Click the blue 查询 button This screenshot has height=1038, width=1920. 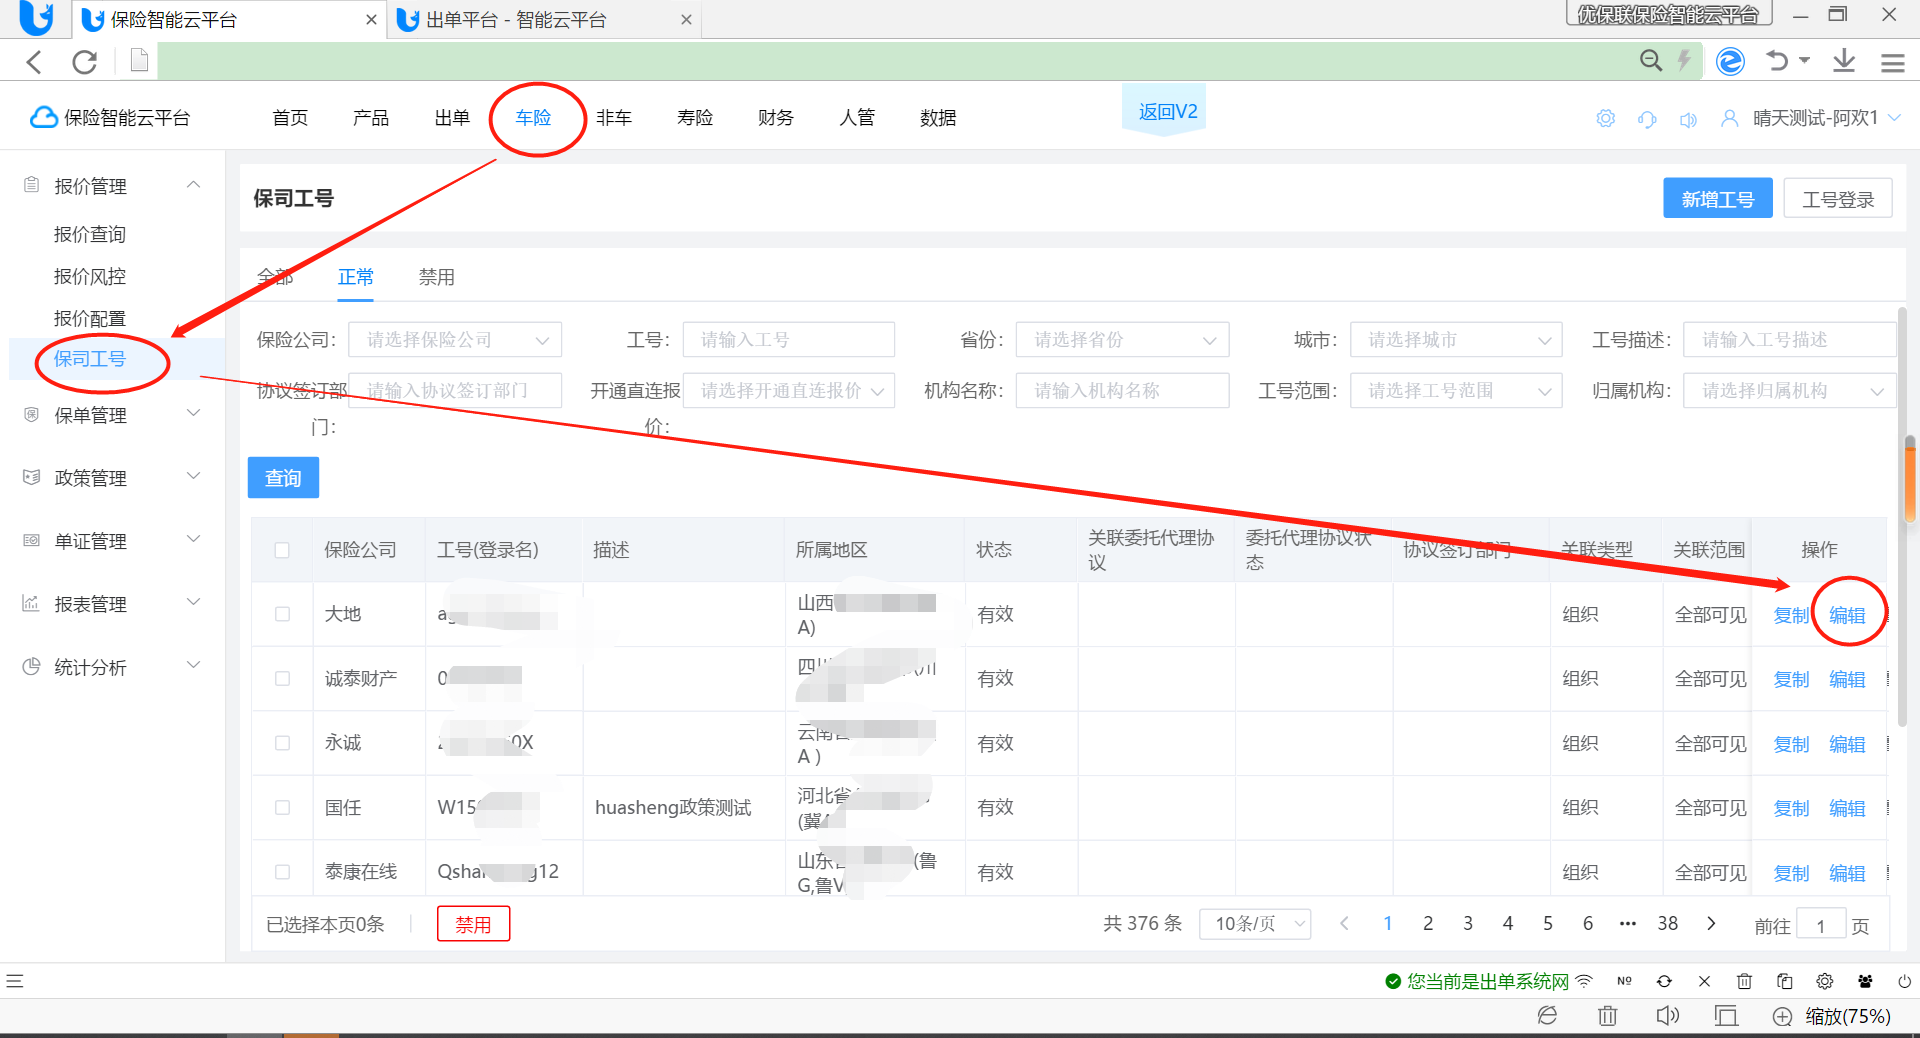[283, 478]
